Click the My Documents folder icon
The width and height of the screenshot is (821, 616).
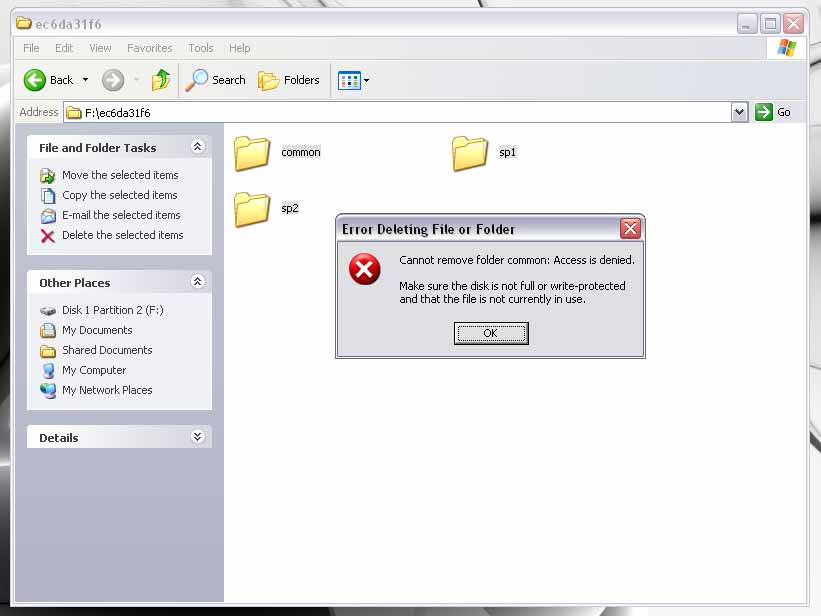pyautogui.click(x=48, y=331)
